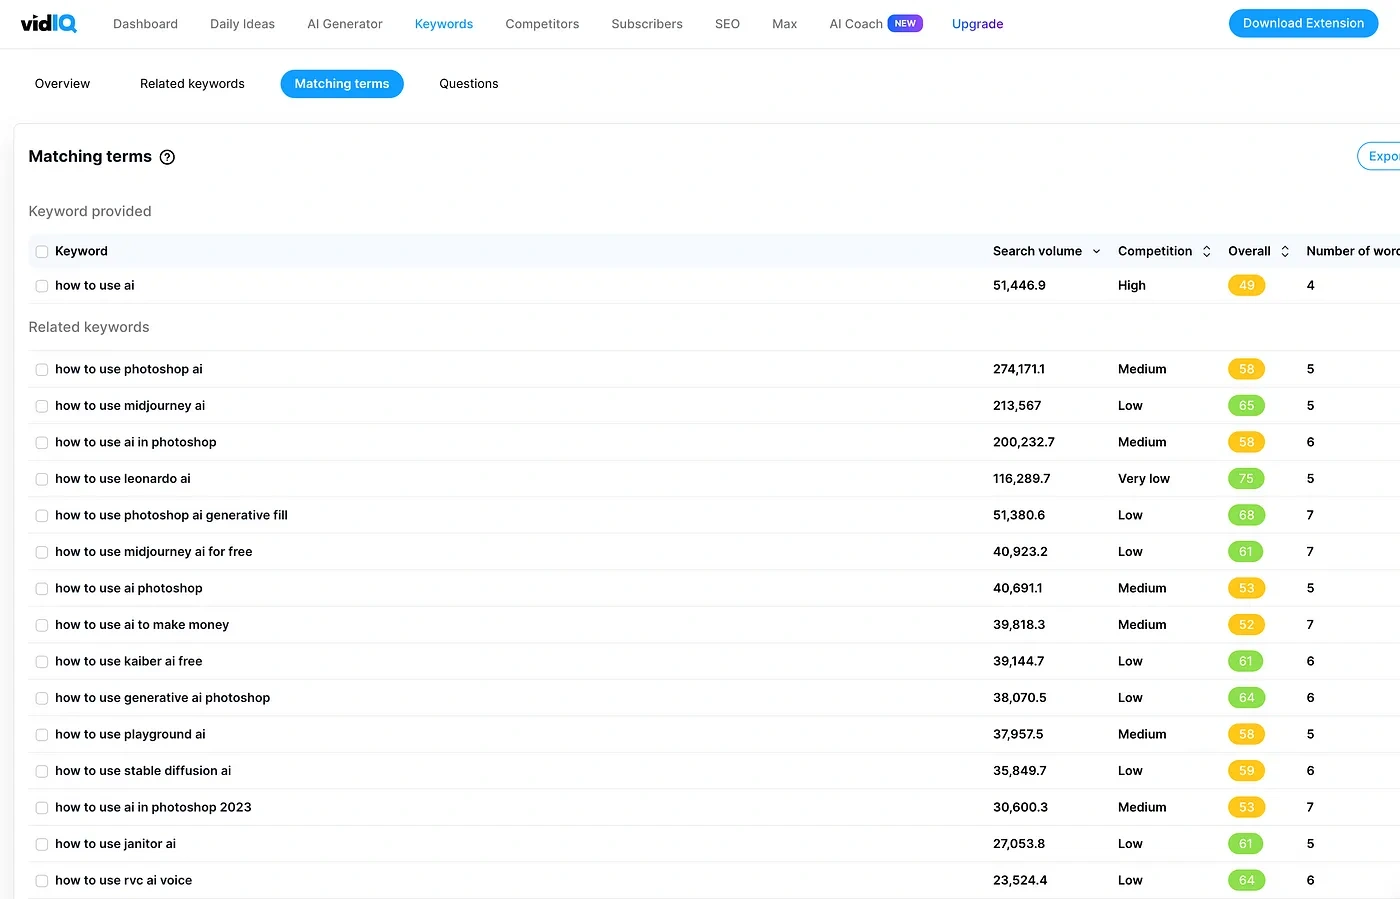Toggle Overall column sort arrows
This screenshot has width=1400, height=899.
coord(1285,251)
